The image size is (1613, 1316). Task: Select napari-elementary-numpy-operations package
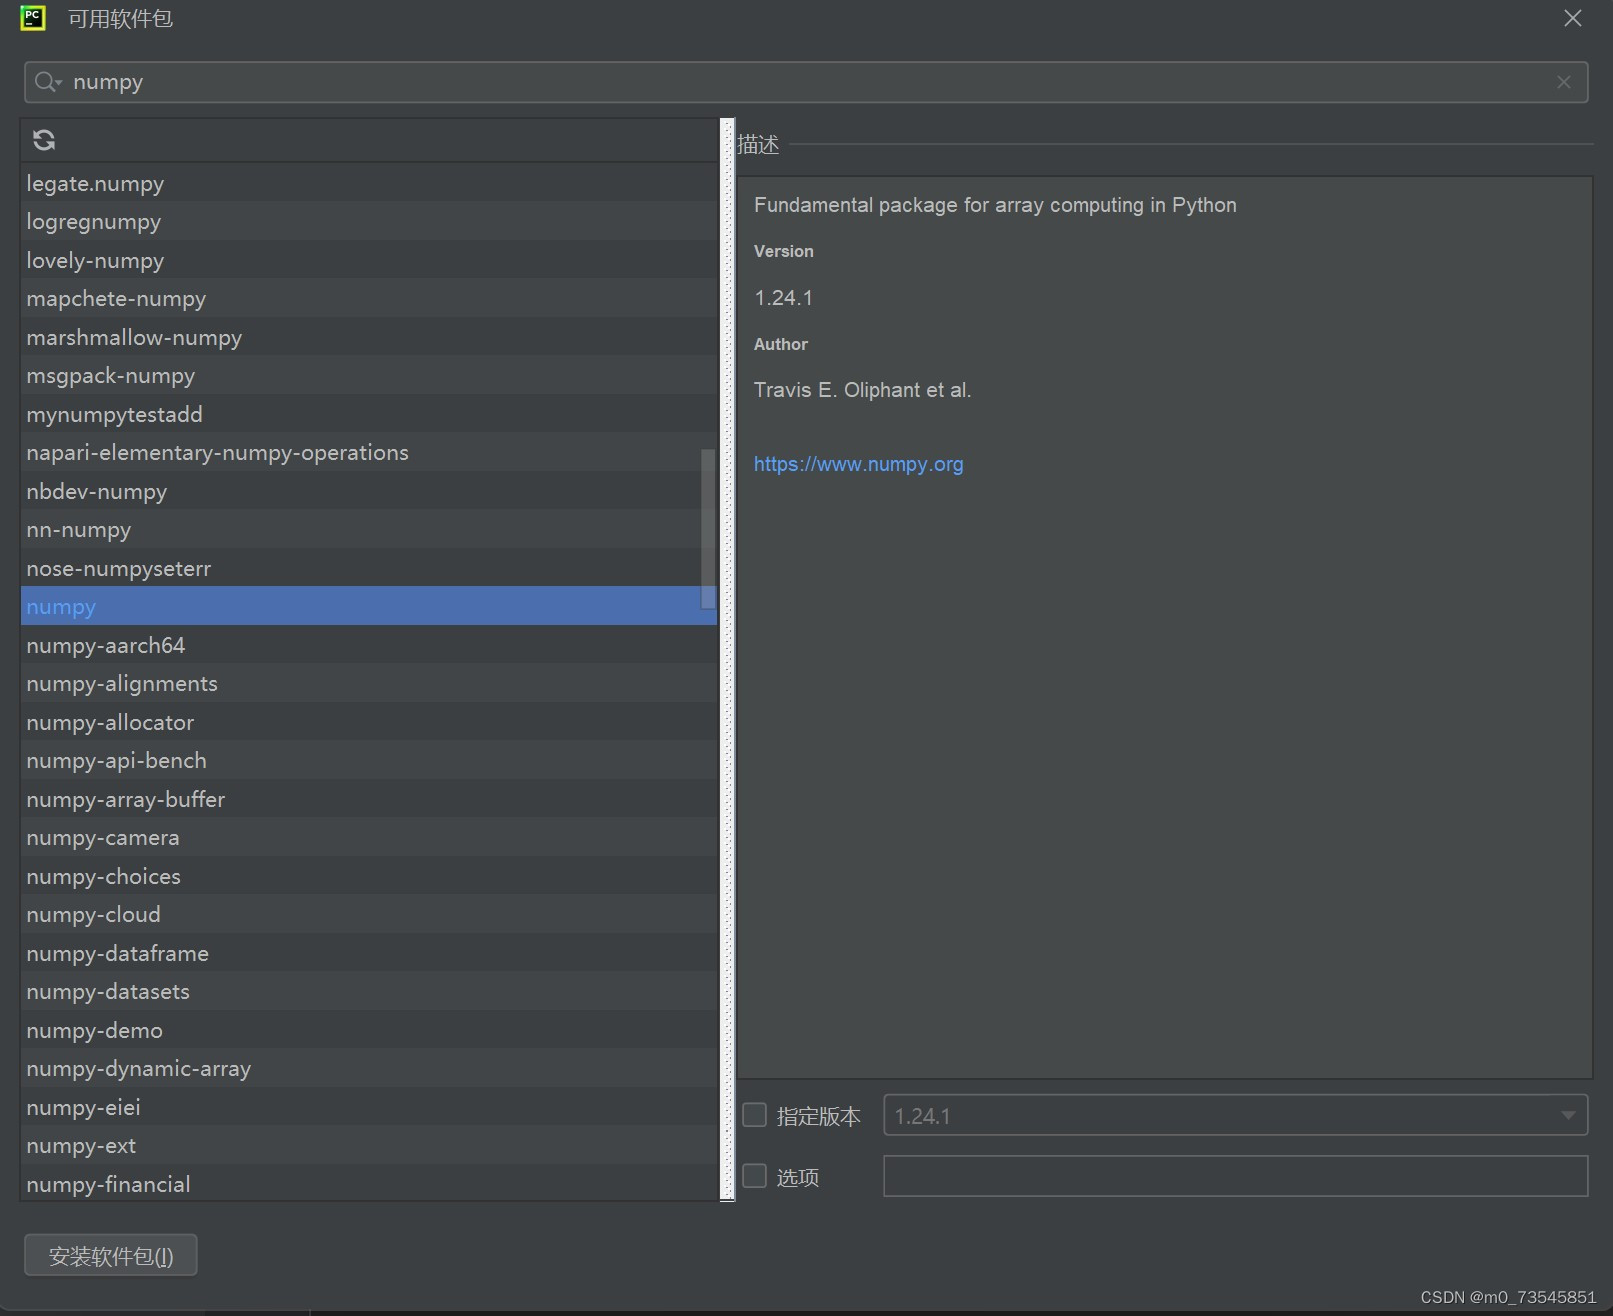click(x=368, y=452)
